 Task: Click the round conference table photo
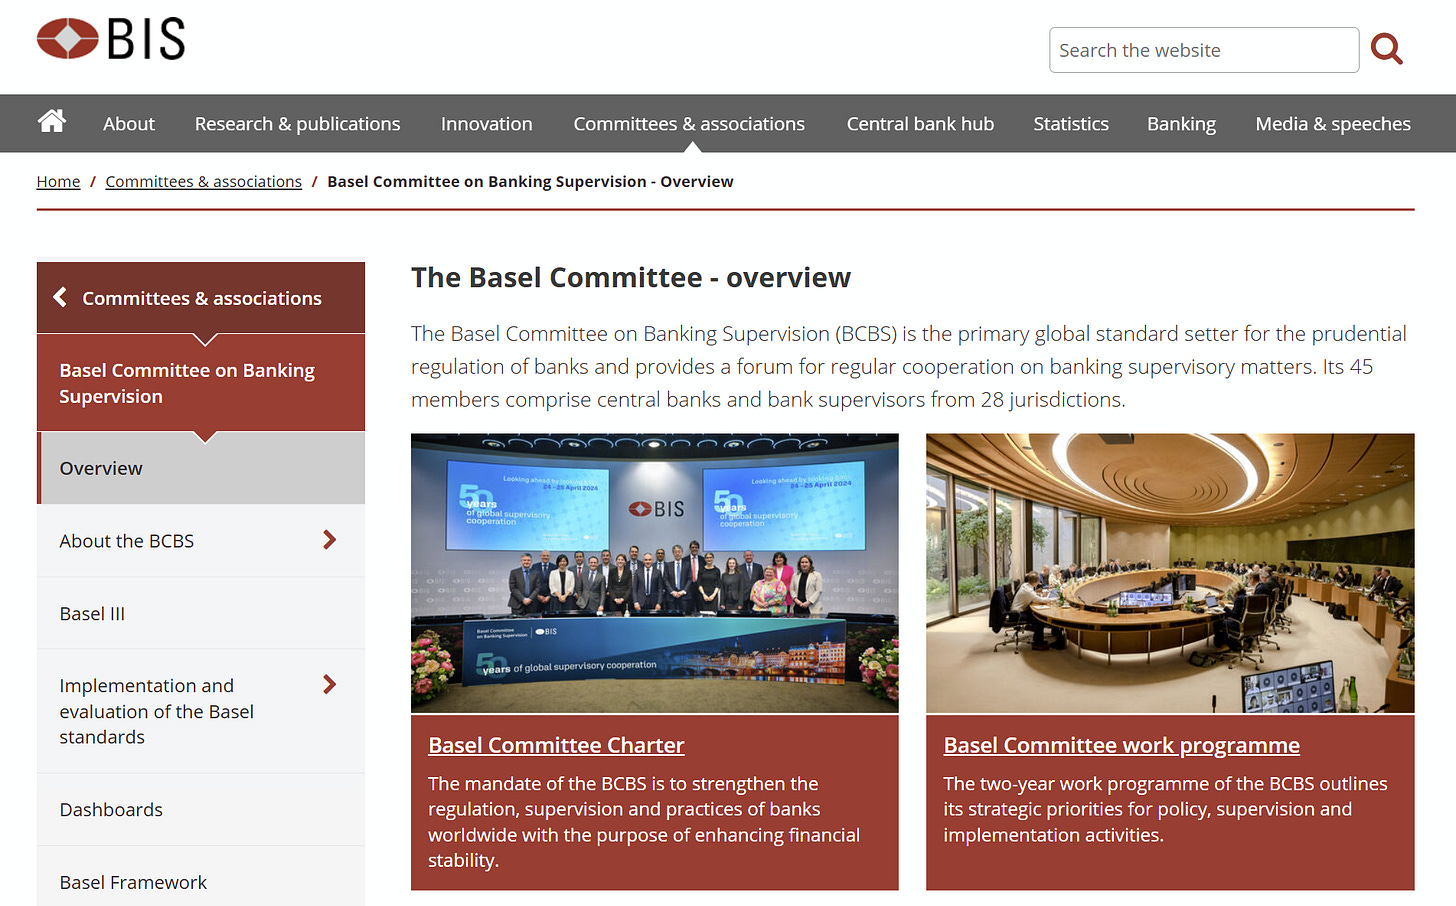[x=1170, y=573]
